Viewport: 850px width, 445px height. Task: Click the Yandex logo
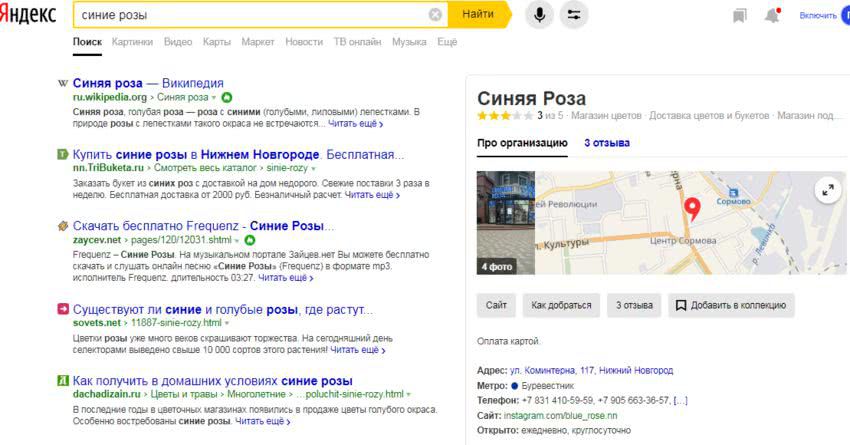pos(28,15)
